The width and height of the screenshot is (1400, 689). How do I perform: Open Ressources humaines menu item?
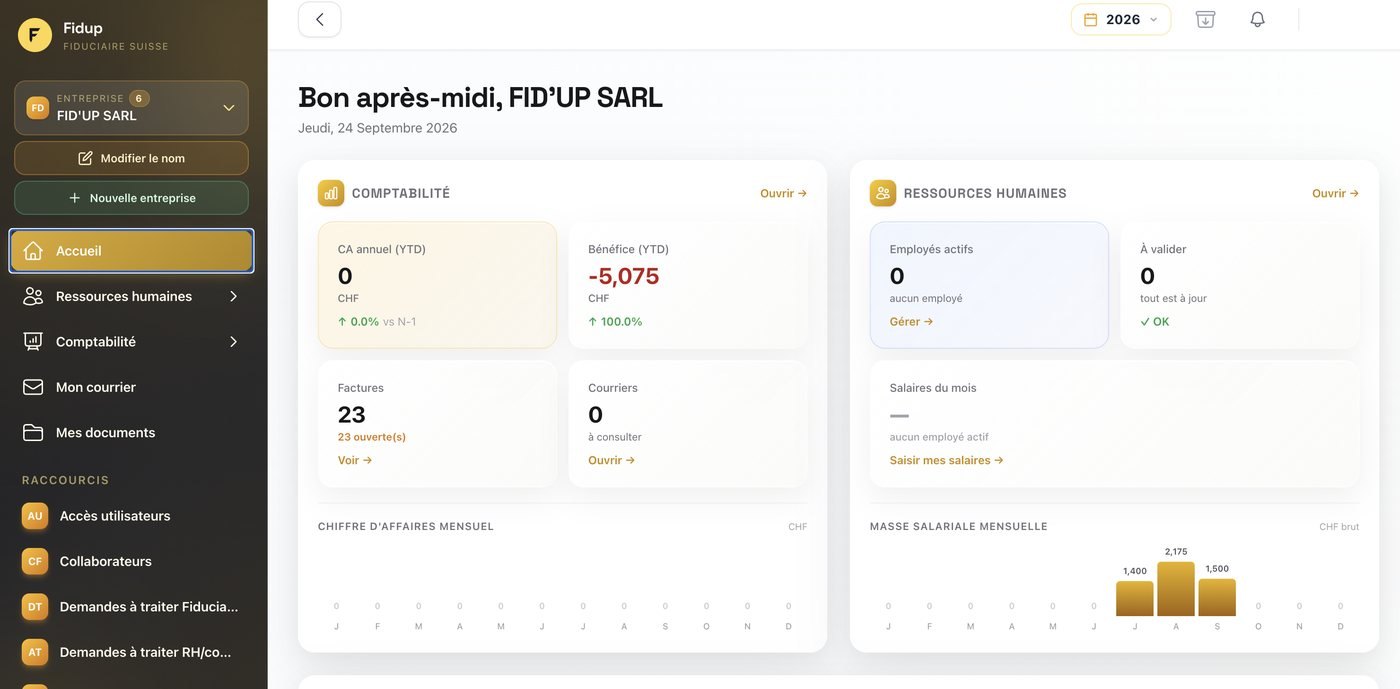[x=131, y=296]
